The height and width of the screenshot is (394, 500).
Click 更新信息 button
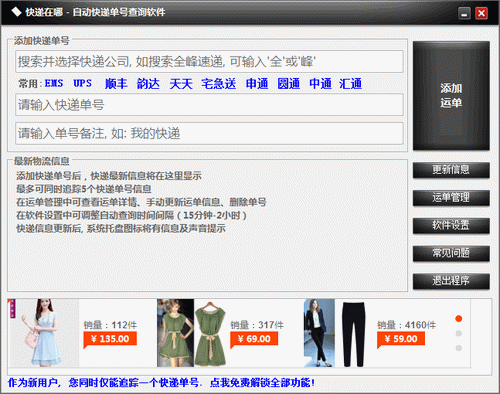click(451, 170)
